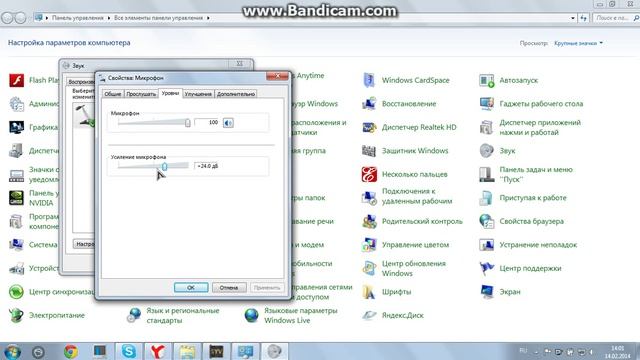
Task: Open Панель задач и меню Пуск icon
Action: (x=487, y=174)
